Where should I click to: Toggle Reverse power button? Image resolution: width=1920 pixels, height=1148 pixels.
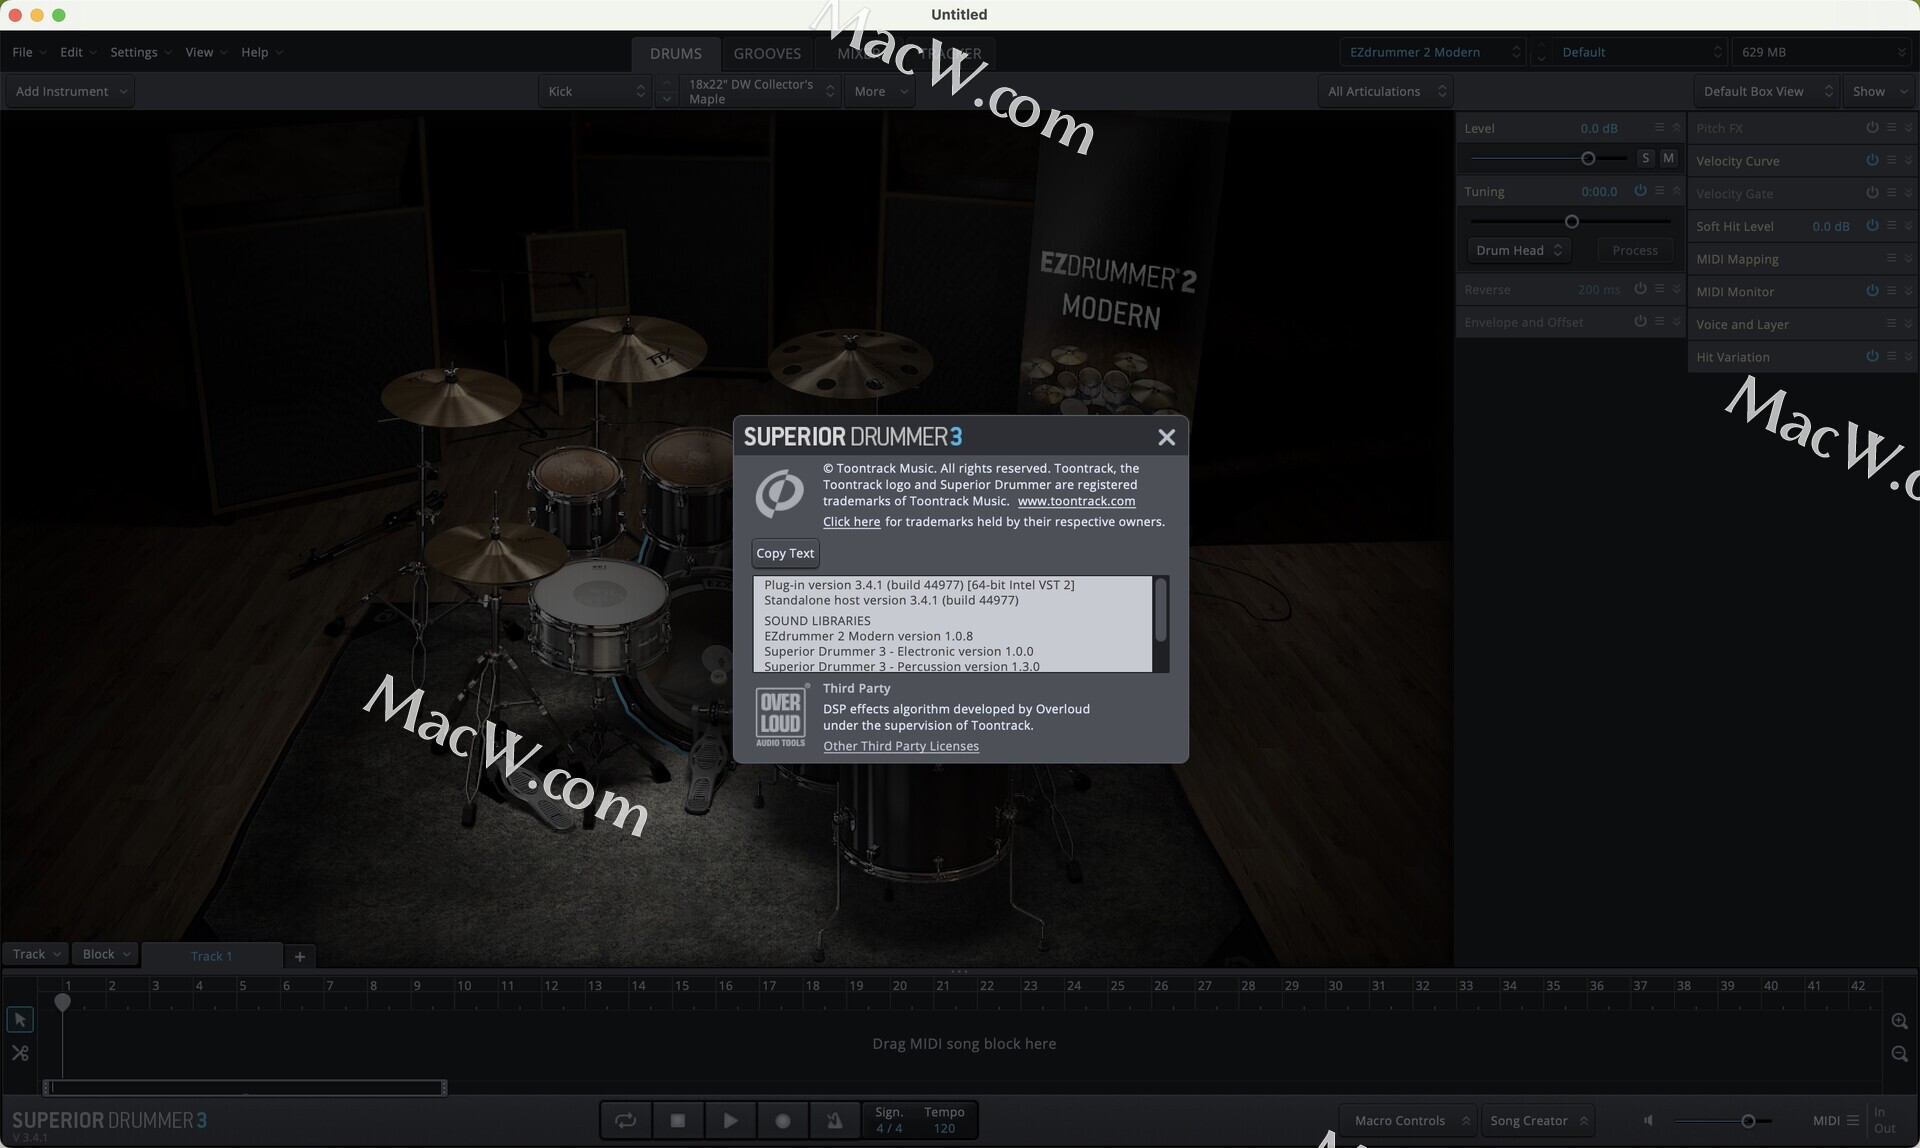[x=1640, y=288]
